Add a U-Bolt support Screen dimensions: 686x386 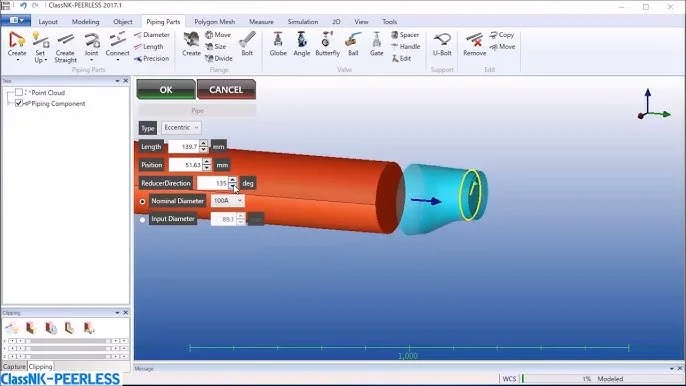point(442,43)
